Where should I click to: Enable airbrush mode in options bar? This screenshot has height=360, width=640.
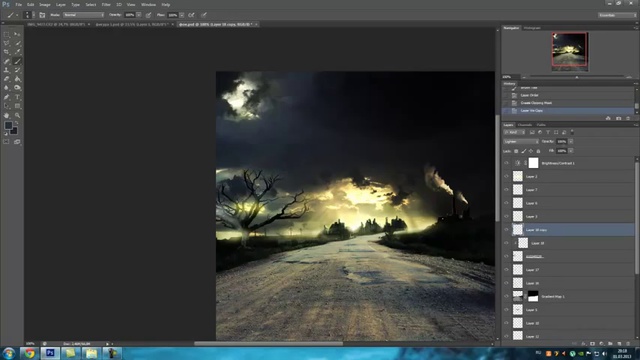tap(191, 15)
